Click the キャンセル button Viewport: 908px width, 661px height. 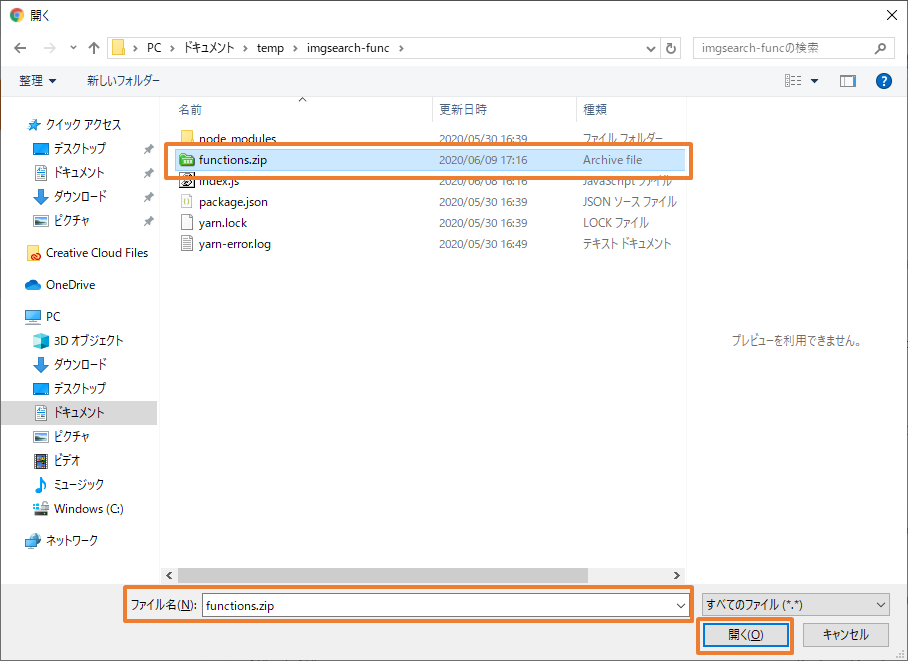pos(845,635)
